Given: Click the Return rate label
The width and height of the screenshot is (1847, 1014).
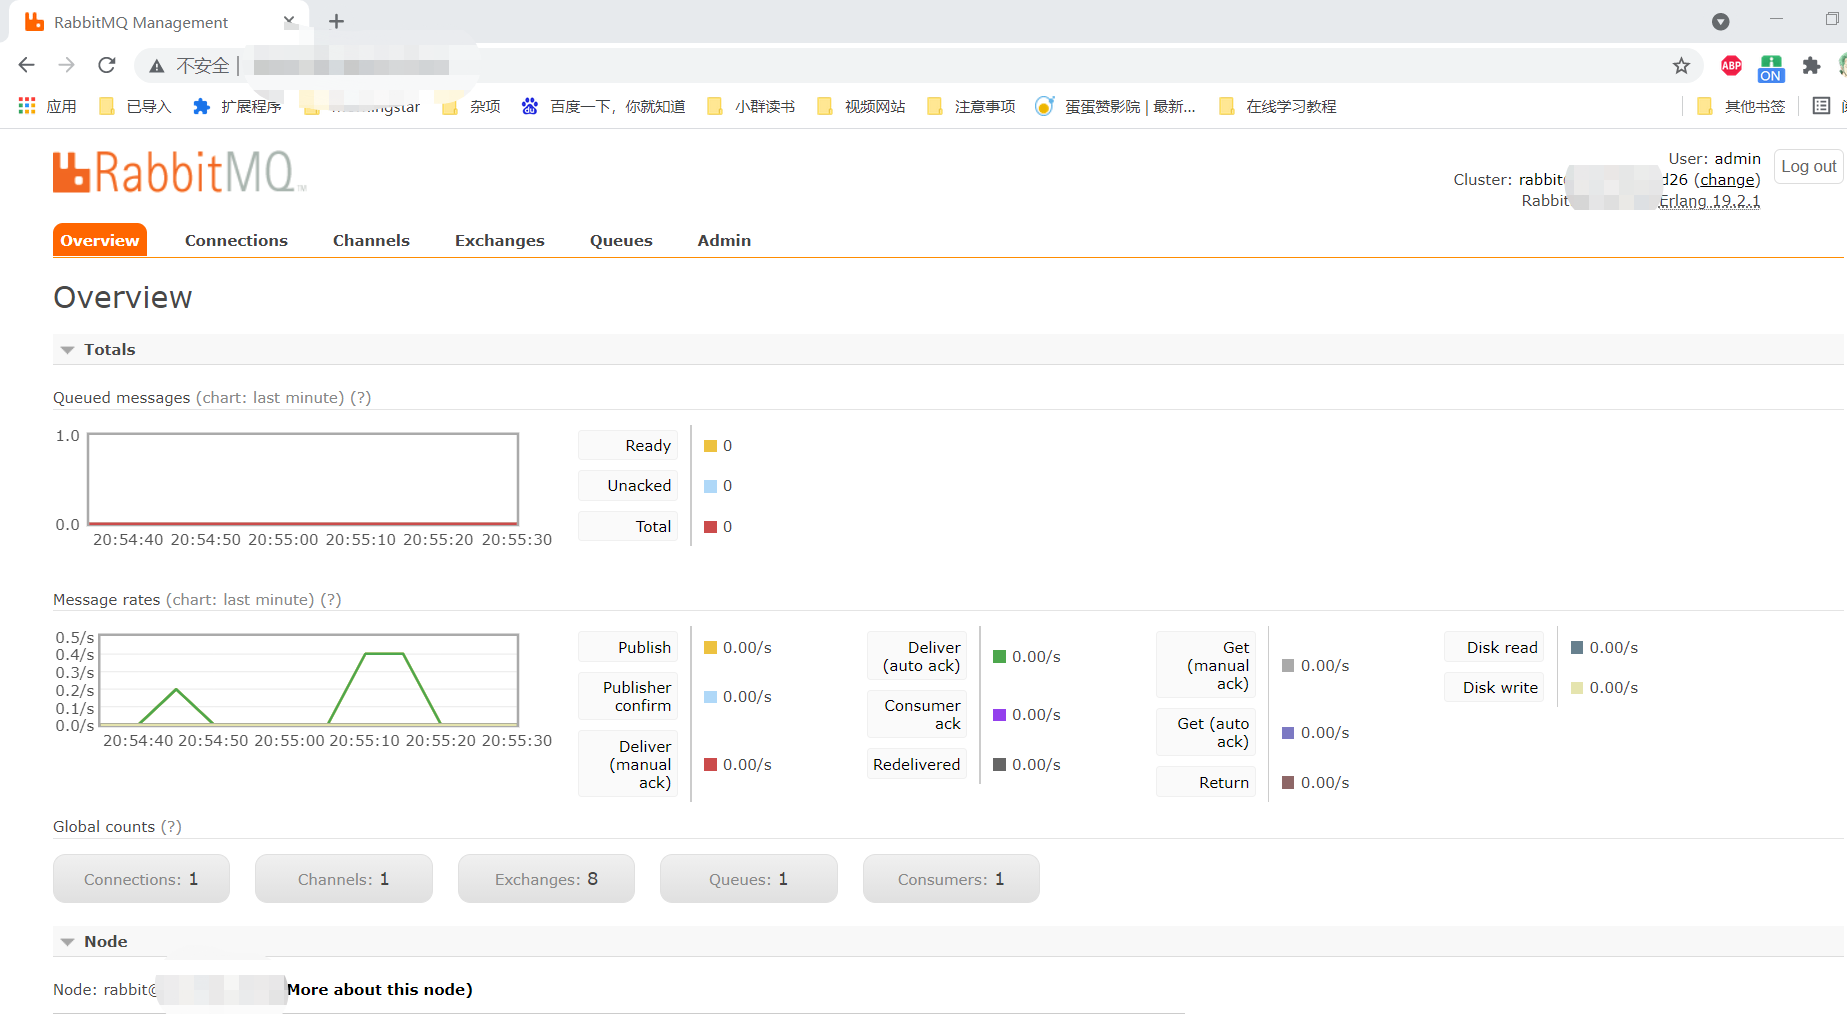Looking at the screenshot, I should click(1206, 783).
